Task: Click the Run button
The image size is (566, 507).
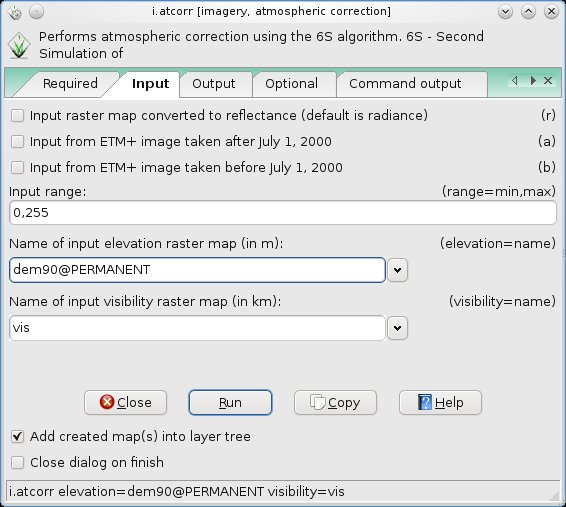Action: point(230,402)
